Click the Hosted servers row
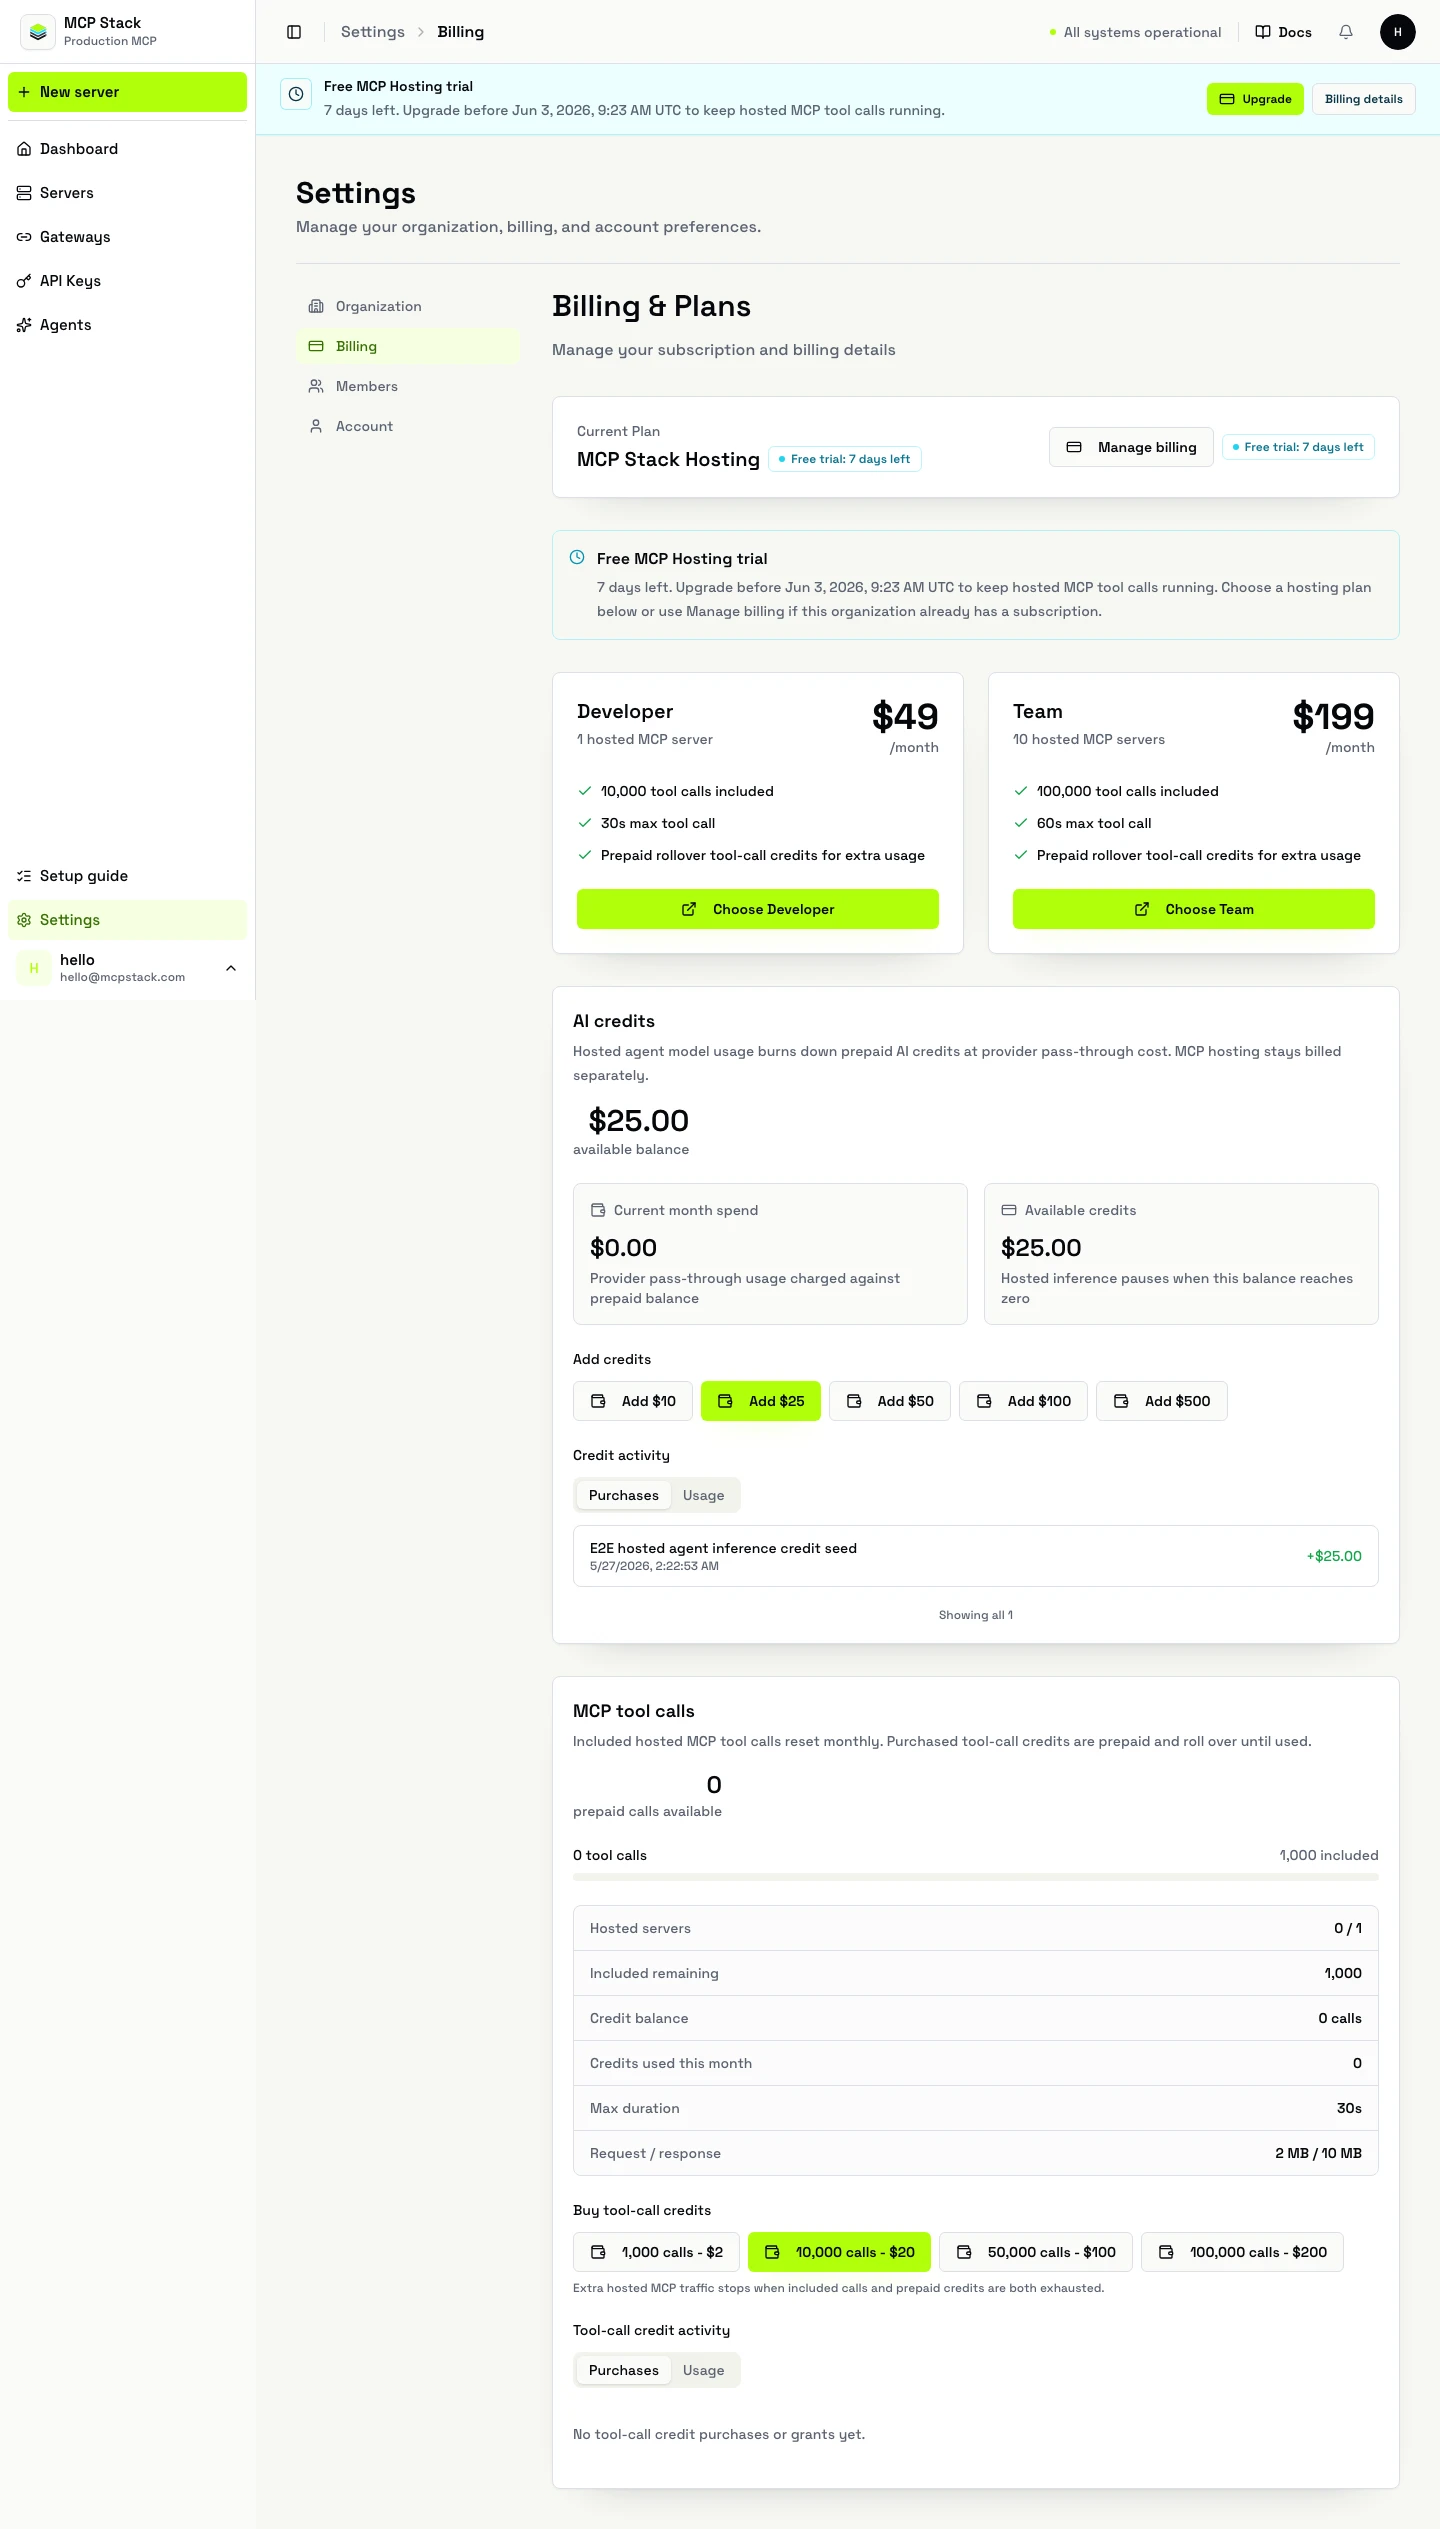 coord(975,1928)
